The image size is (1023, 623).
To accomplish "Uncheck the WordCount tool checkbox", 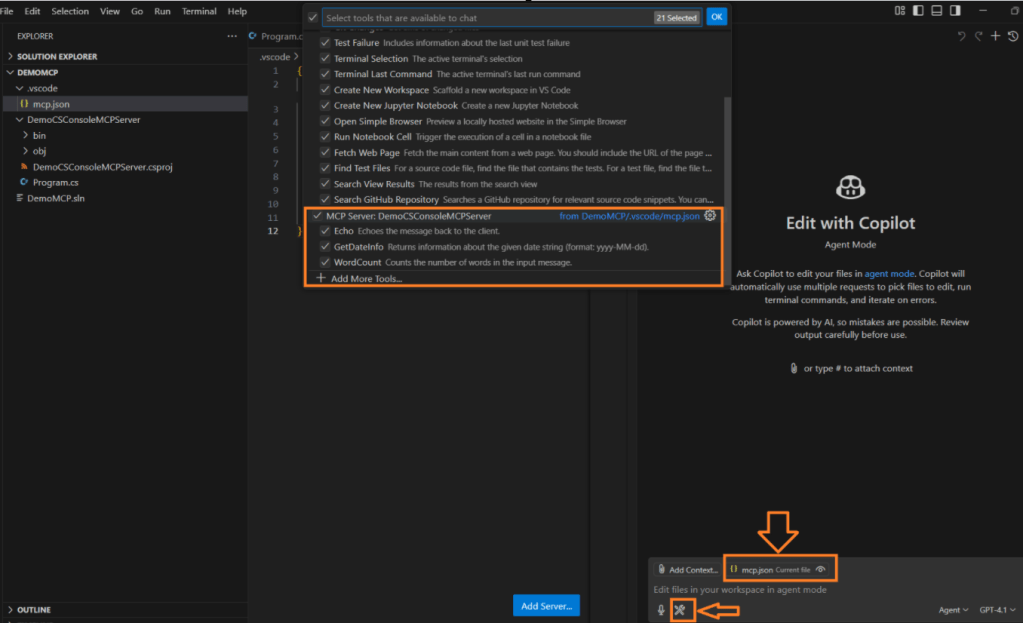I will point(324,262).
